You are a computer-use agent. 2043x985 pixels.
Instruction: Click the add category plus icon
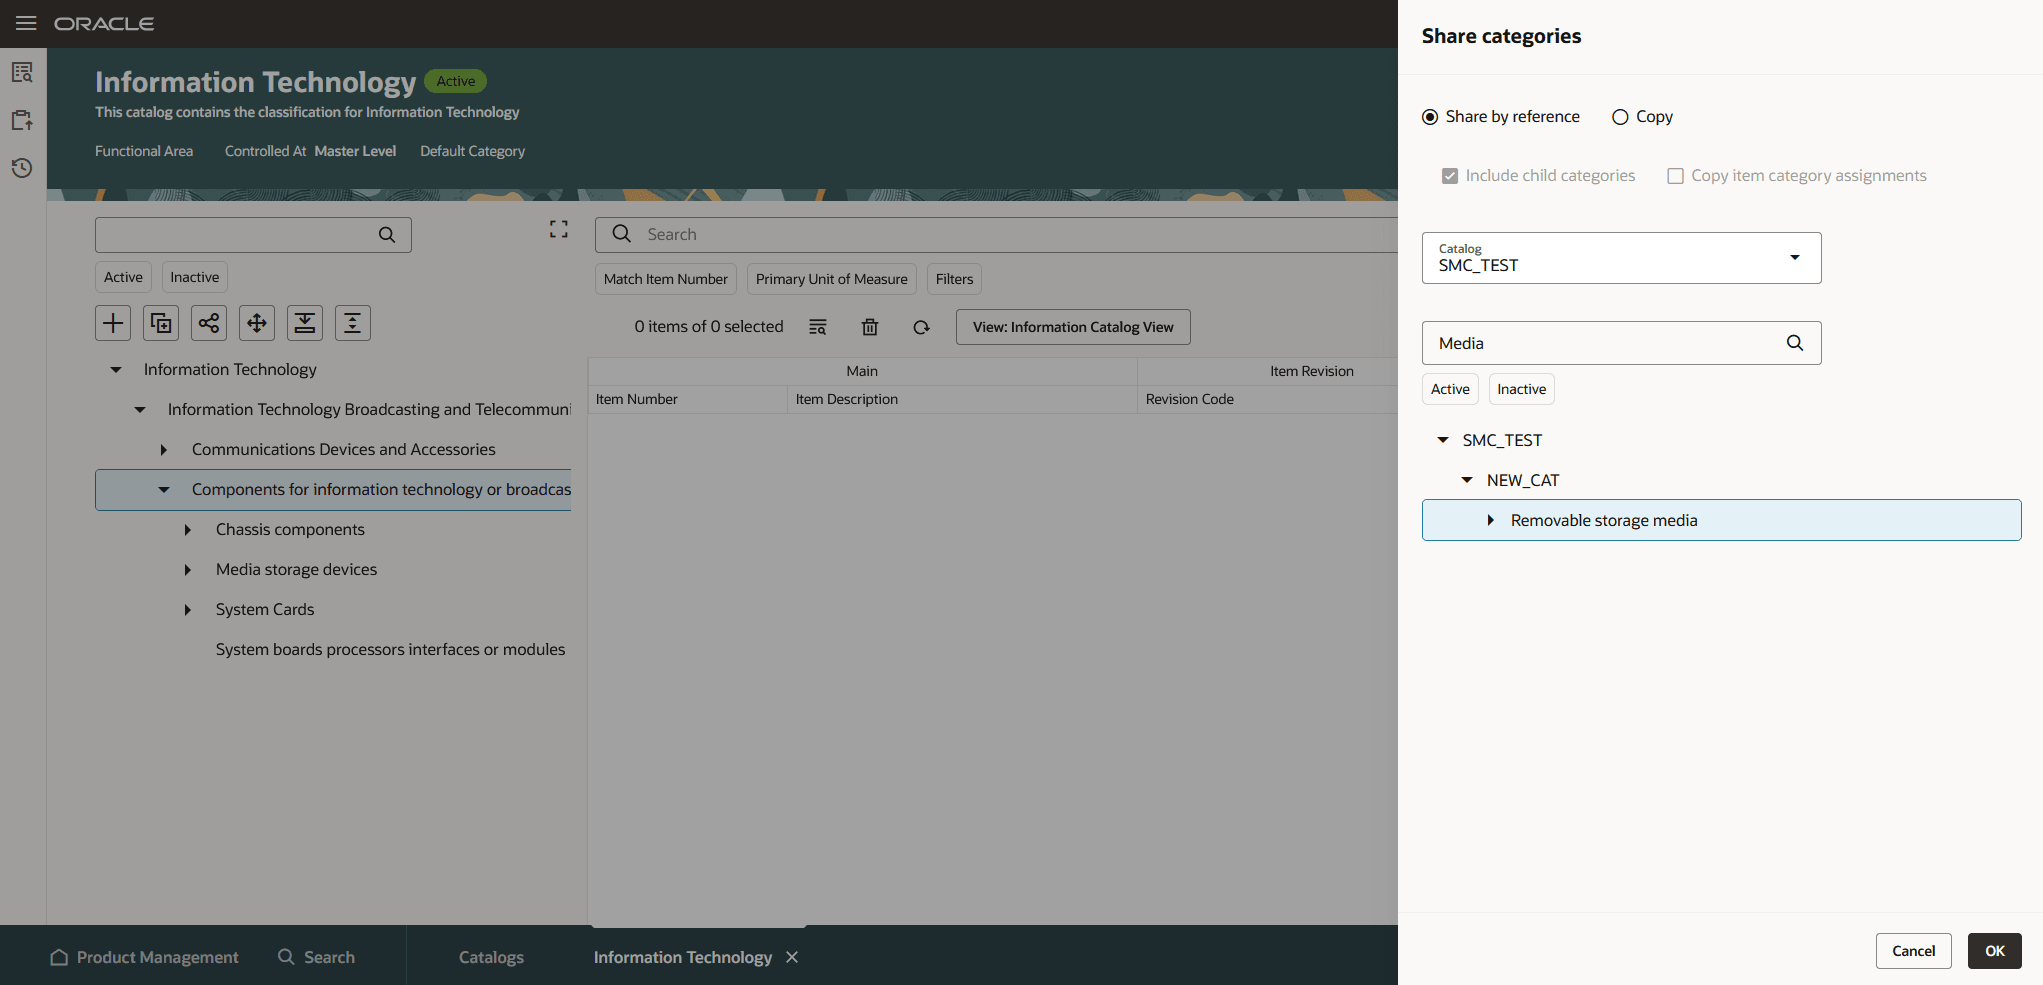click(x=113, y=323)
